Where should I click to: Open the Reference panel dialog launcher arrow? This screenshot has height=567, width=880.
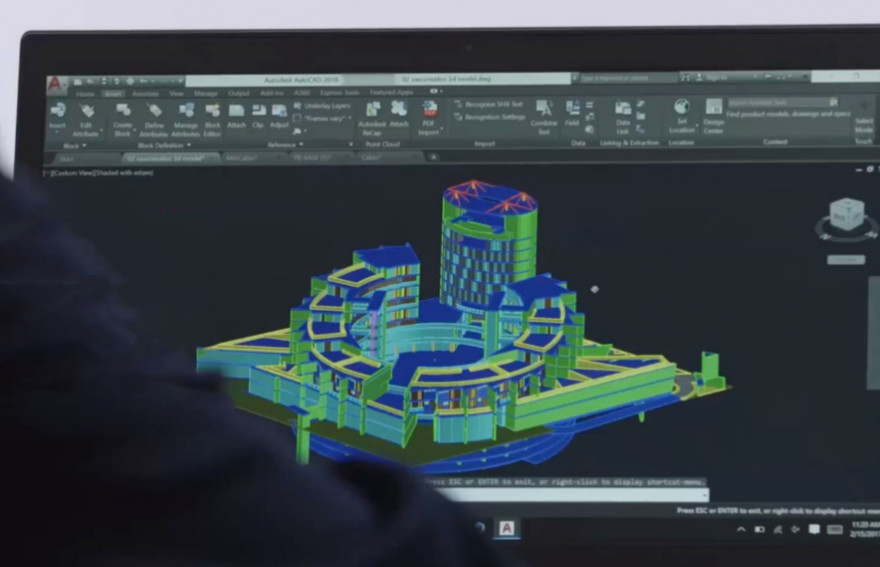pyautogui.click(x=351, y=144)
